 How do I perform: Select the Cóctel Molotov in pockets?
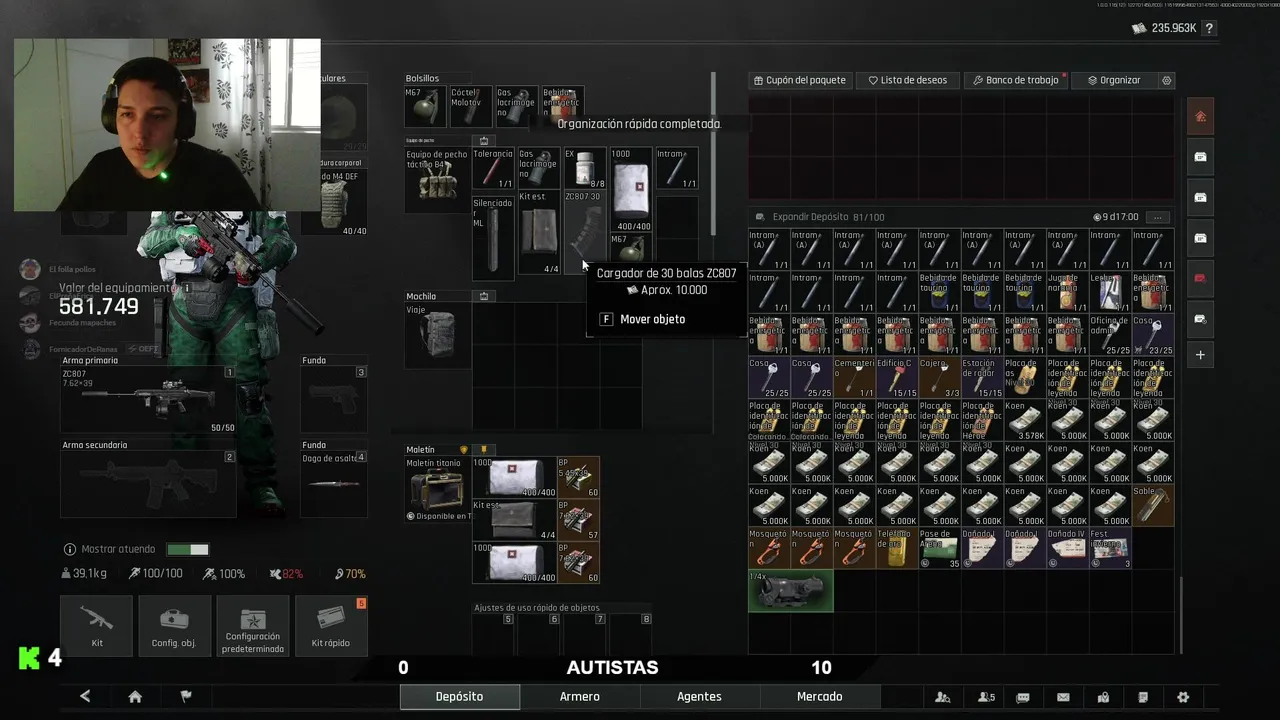click(x=470, y=106)
